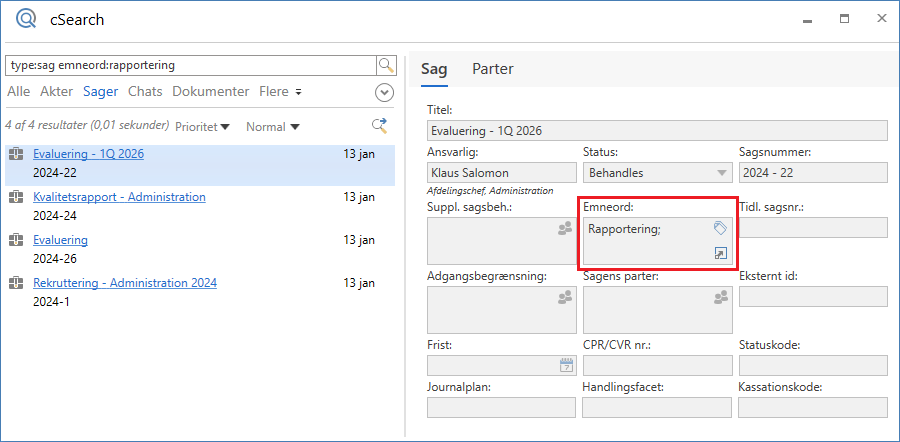Minimize the cSearch window

[x=808, y=20]
